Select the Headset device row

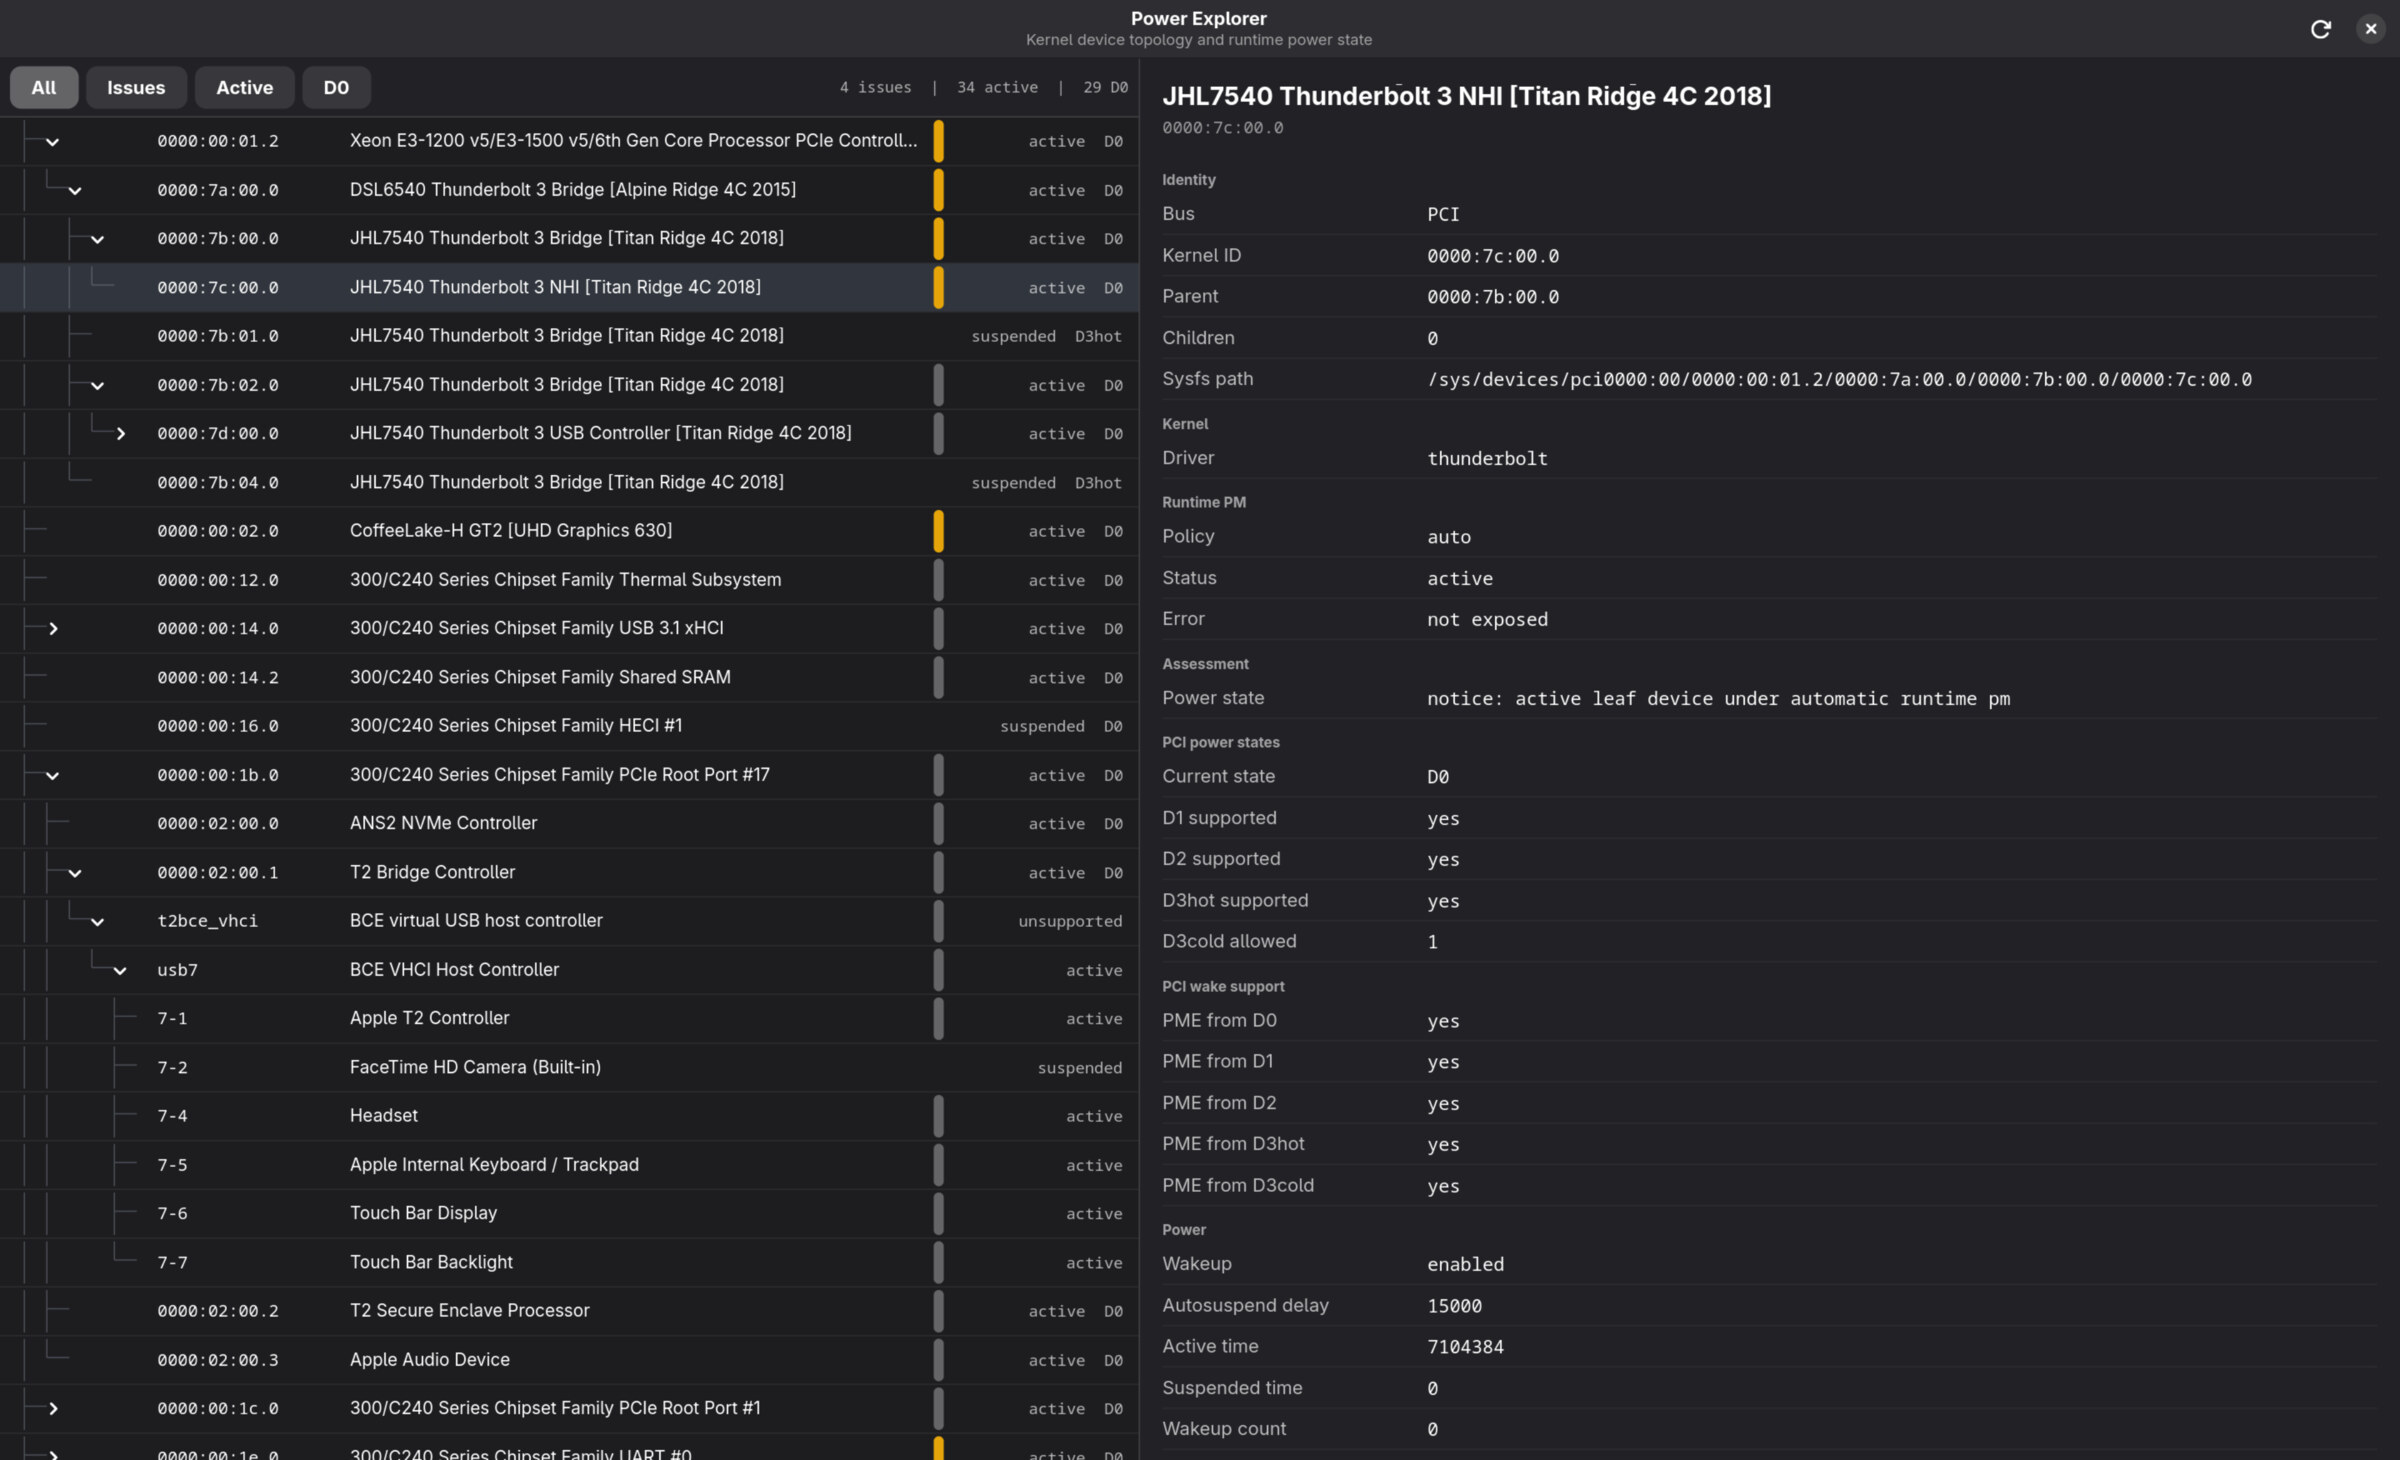click(569, 1116)
